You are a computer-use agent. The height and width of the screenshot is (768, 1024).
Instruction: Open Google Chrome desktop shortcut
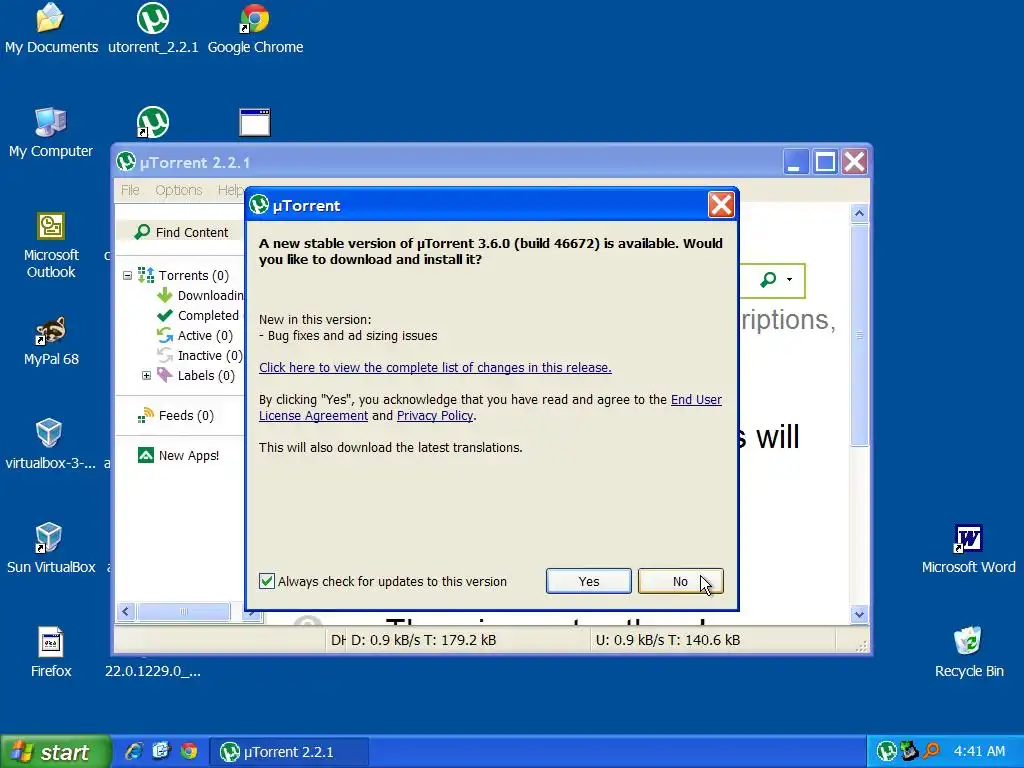[x=255, y=29]
